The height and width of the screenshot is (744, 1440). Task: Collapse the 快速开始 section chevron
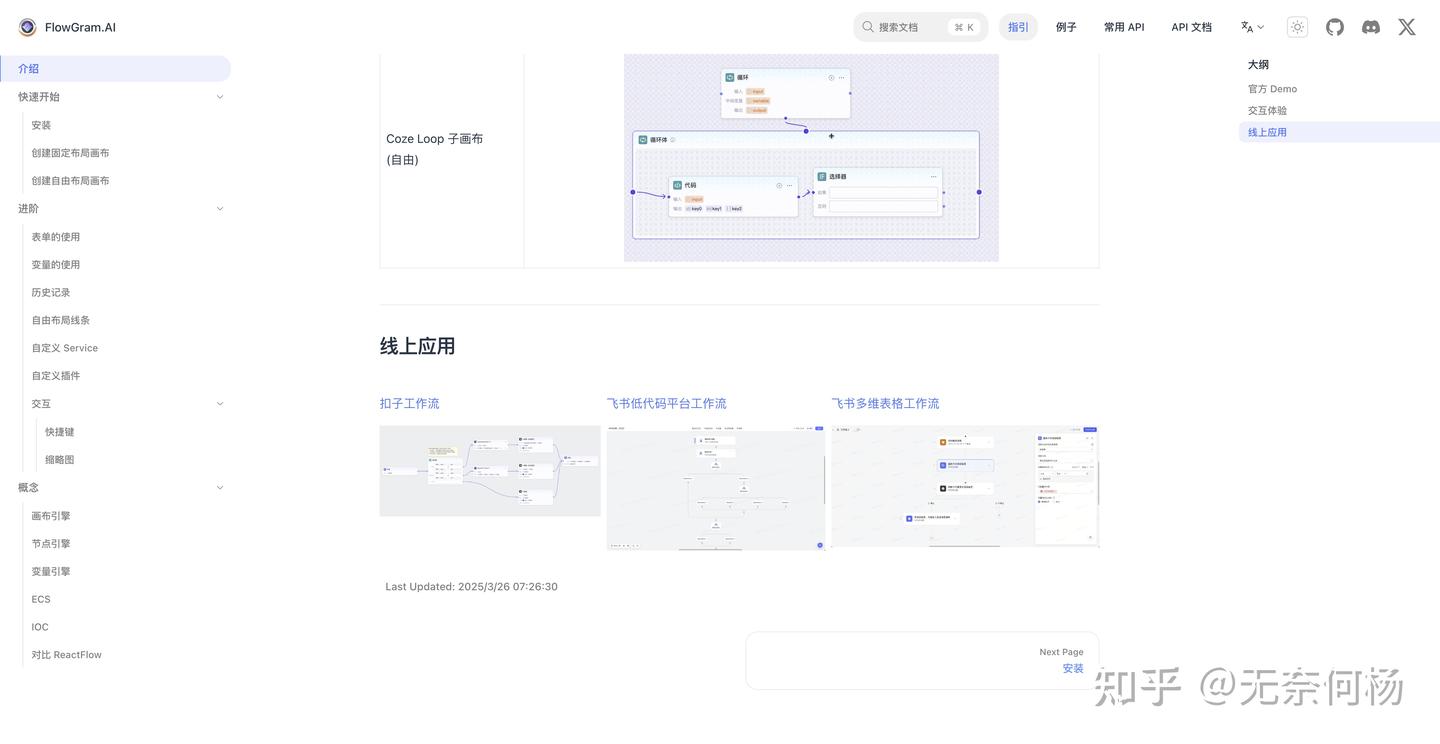point(219,95)
